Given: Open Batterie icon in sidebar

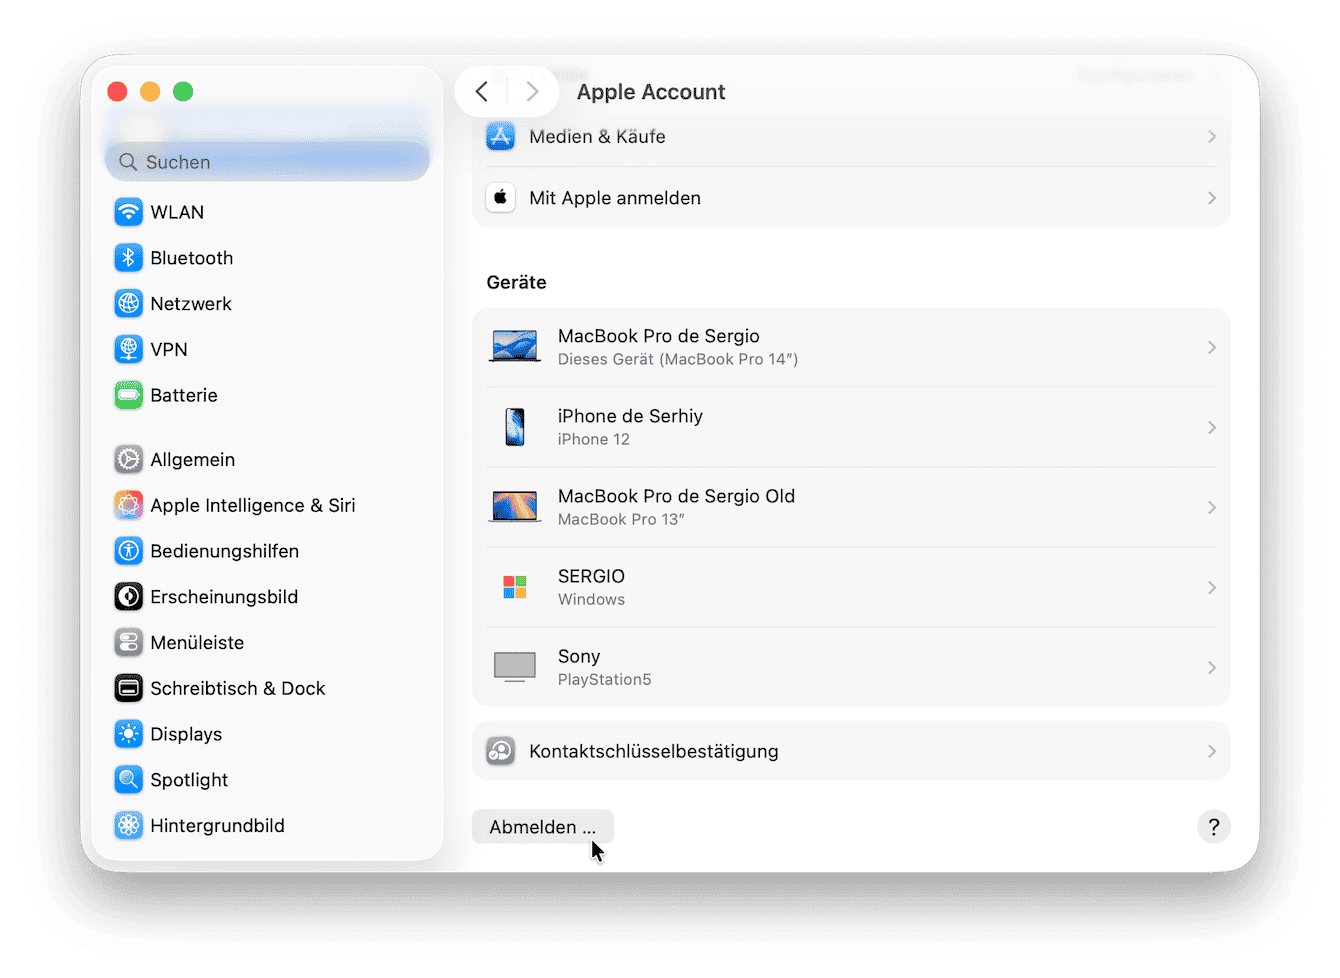Looking at the screenshot, I should (128, 395).
